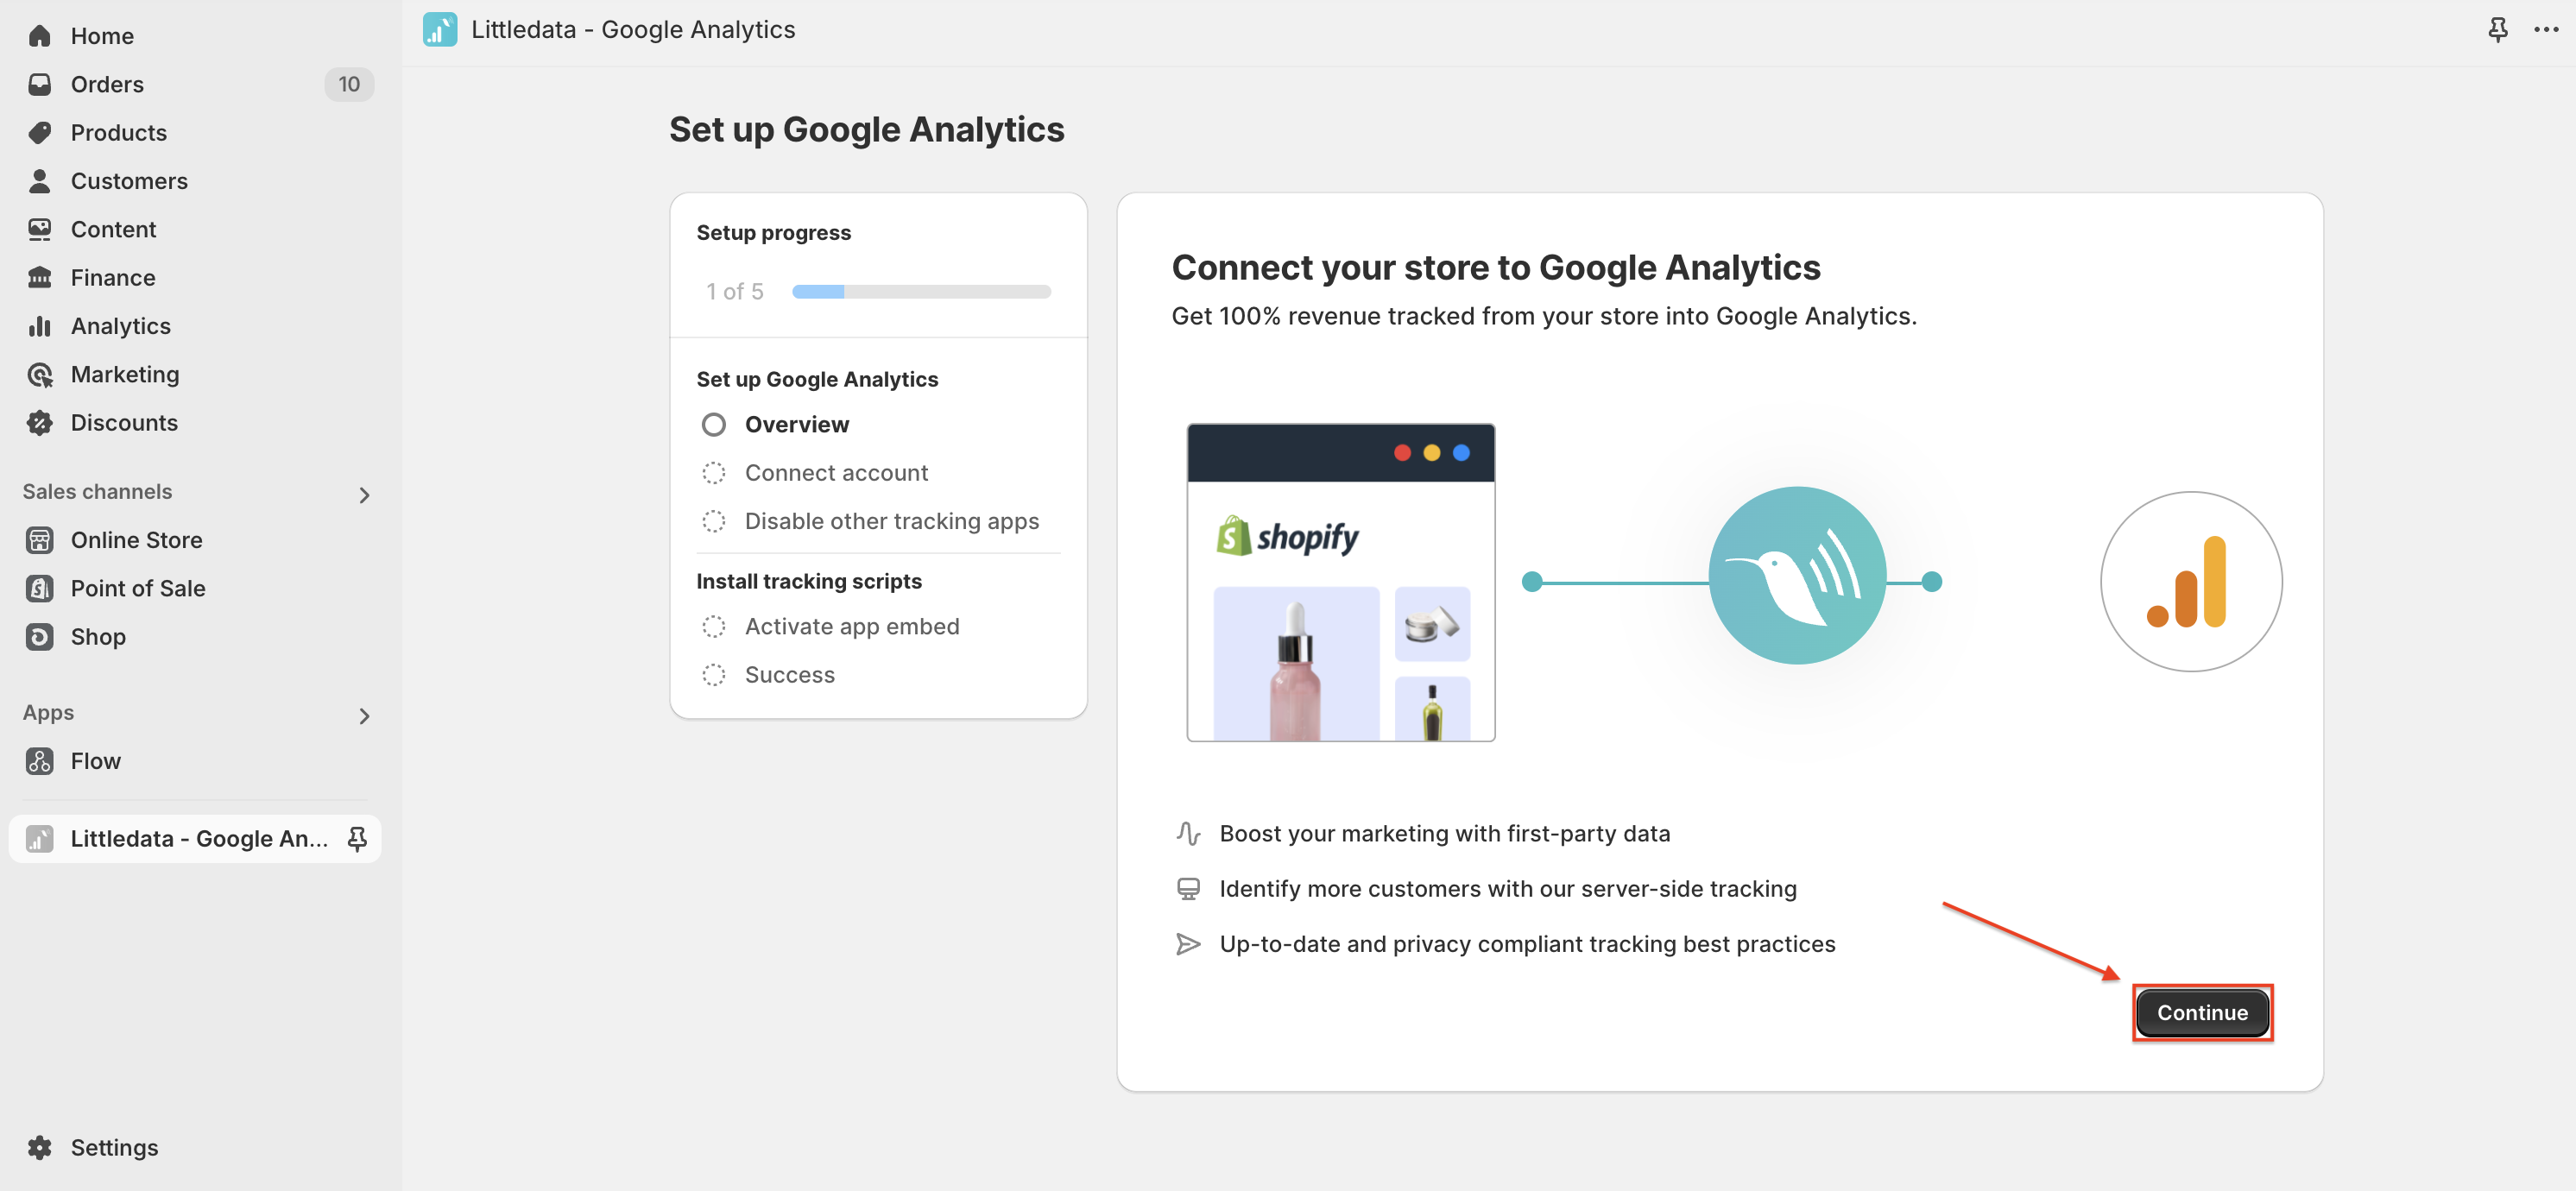Expand the Apps section chevron
This screenshot has width=2576, height=1191.
click(364, 716)
